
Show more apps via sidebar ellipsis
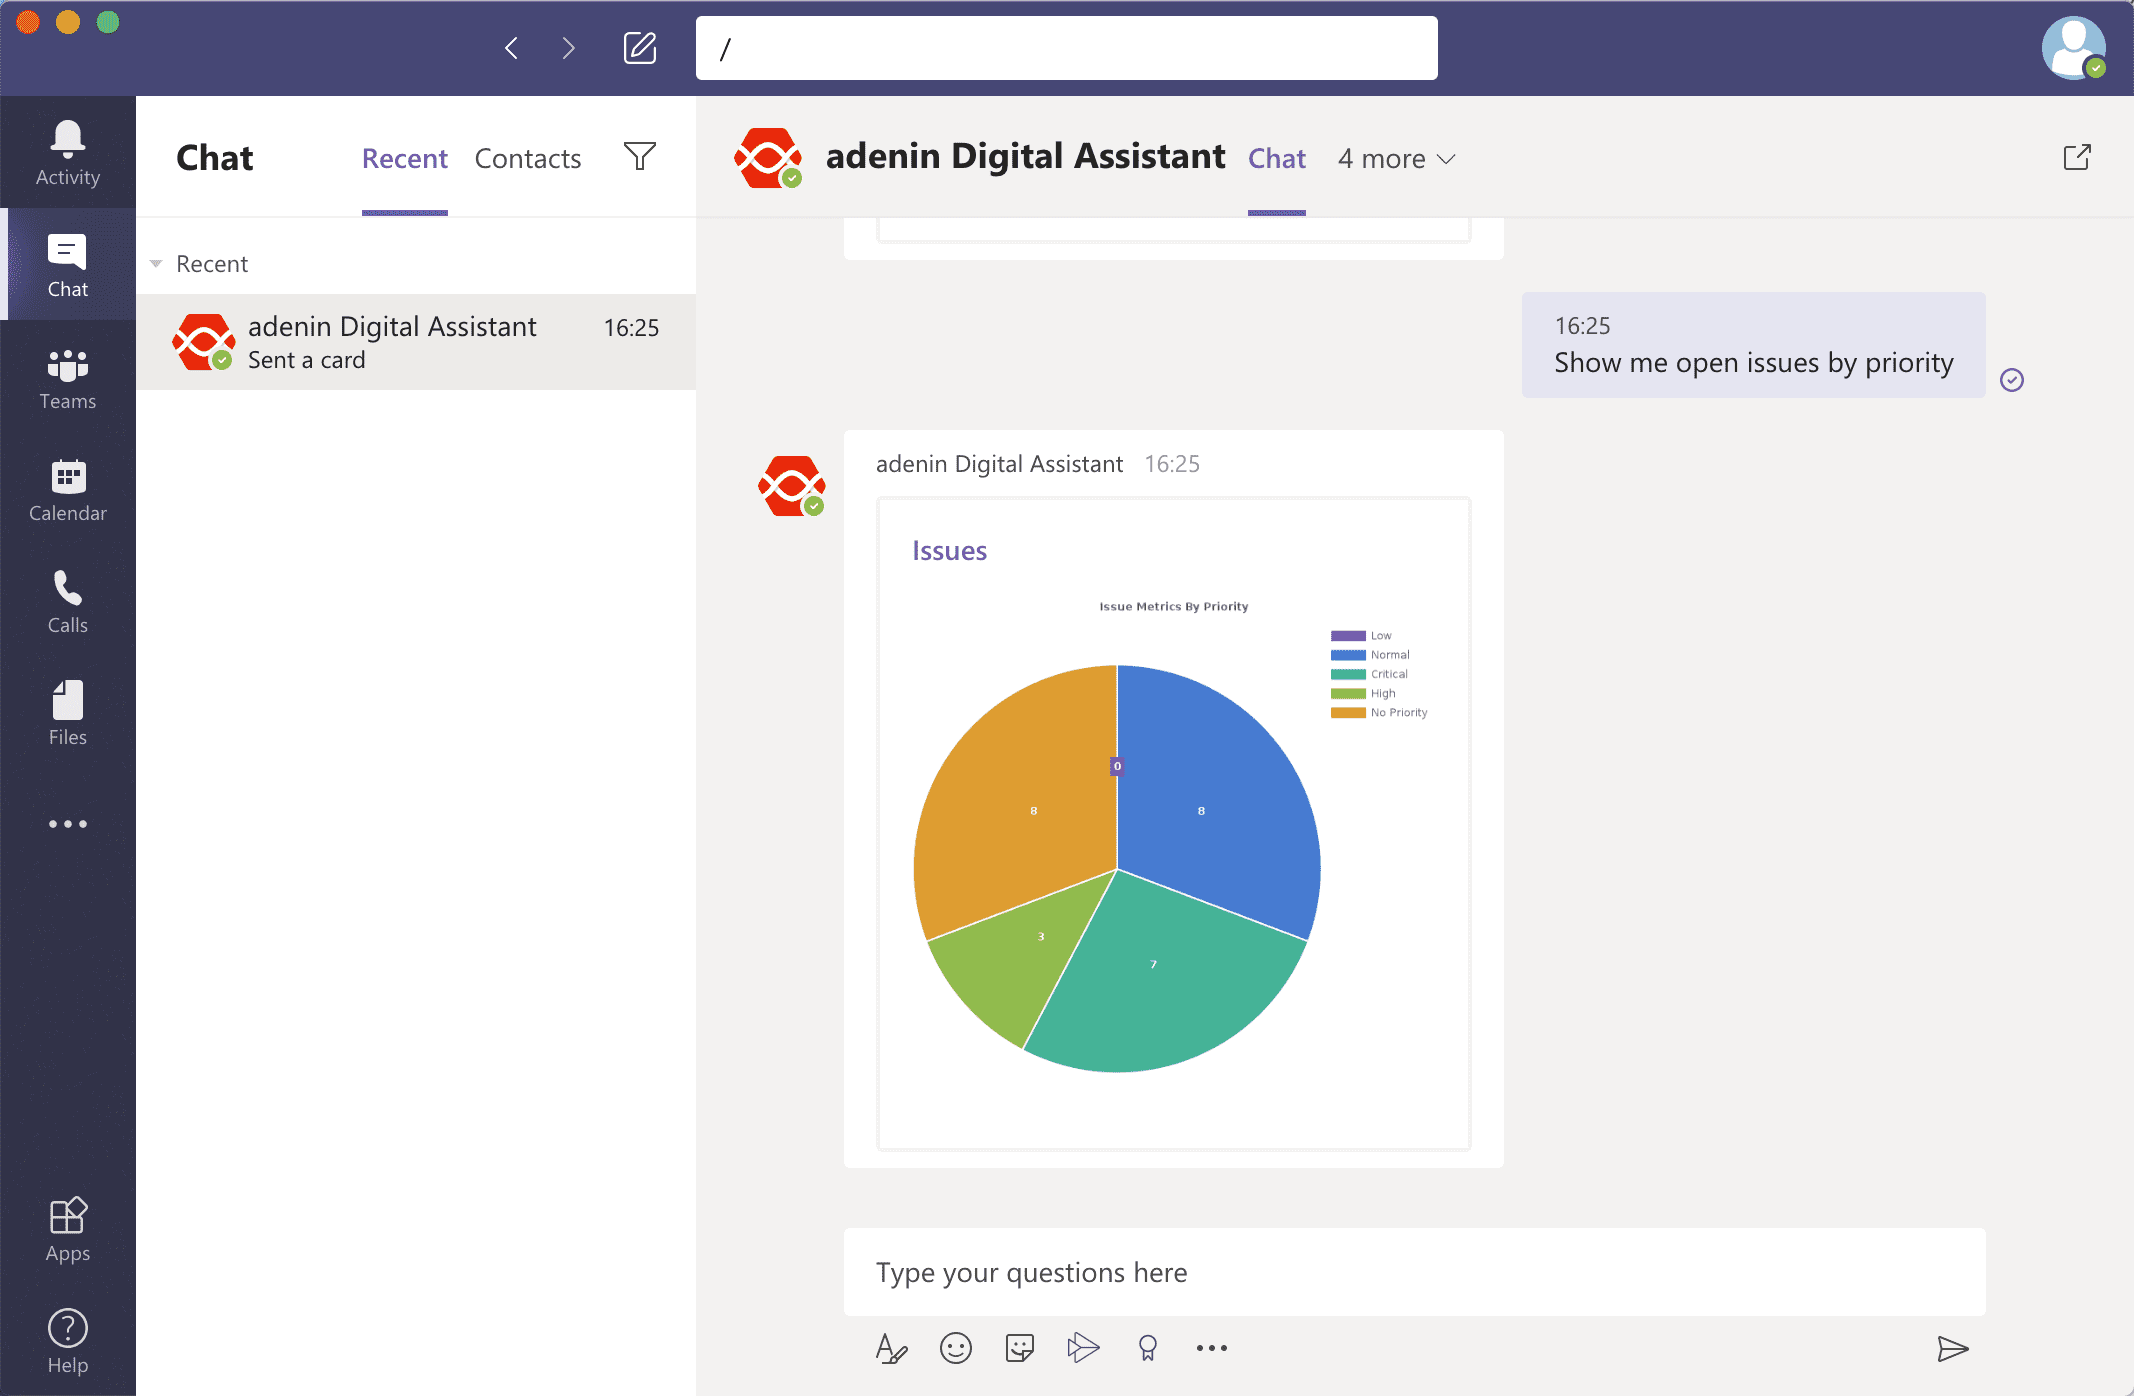coord(68,824)
